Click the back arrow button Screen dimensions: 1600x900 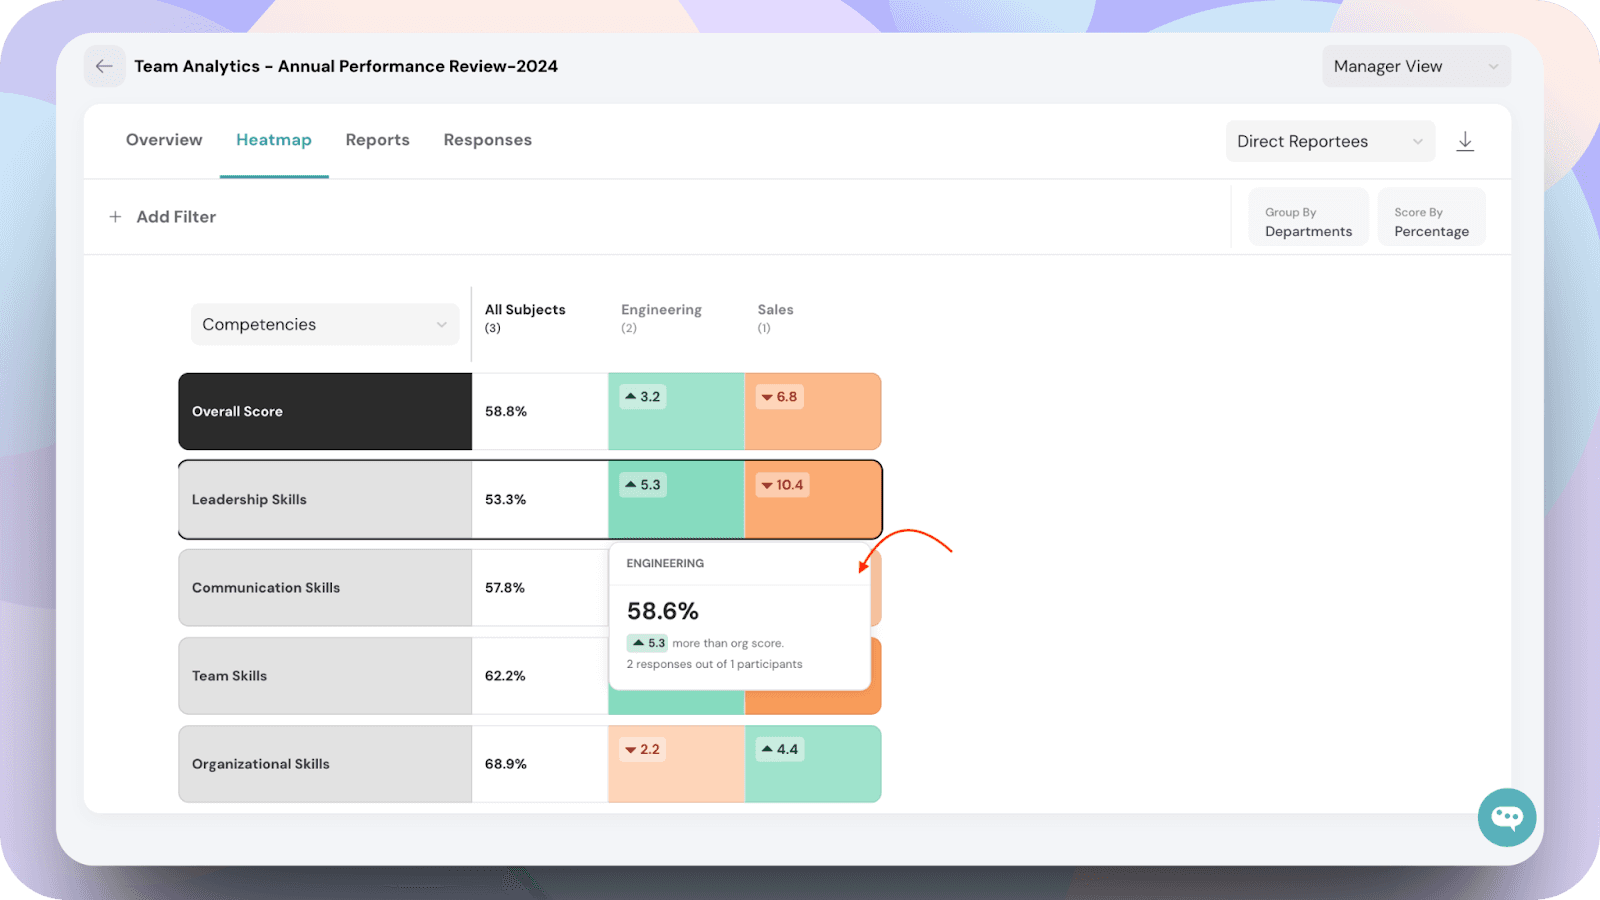click(x=104, y=66)
